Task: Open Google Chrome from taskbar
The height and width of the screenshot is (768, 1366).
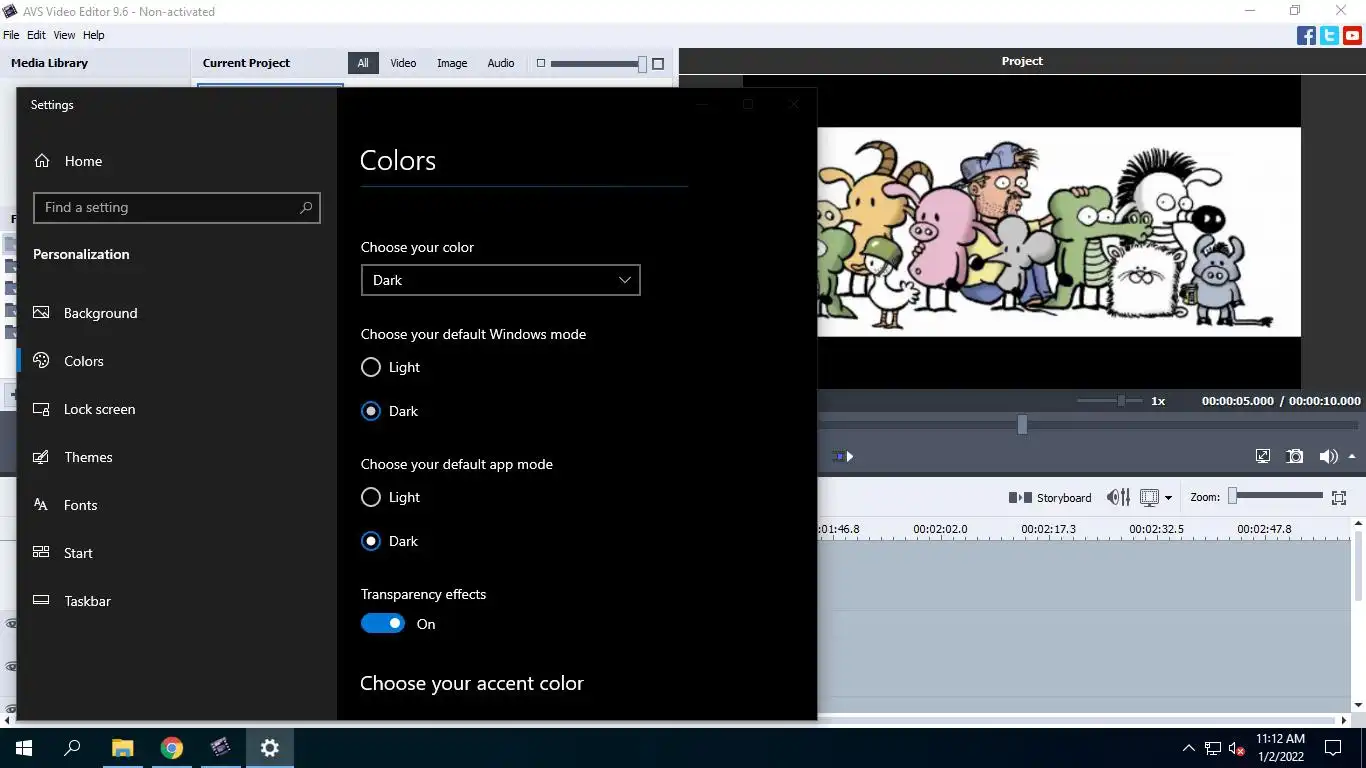Action: click(x=172, y=747)
